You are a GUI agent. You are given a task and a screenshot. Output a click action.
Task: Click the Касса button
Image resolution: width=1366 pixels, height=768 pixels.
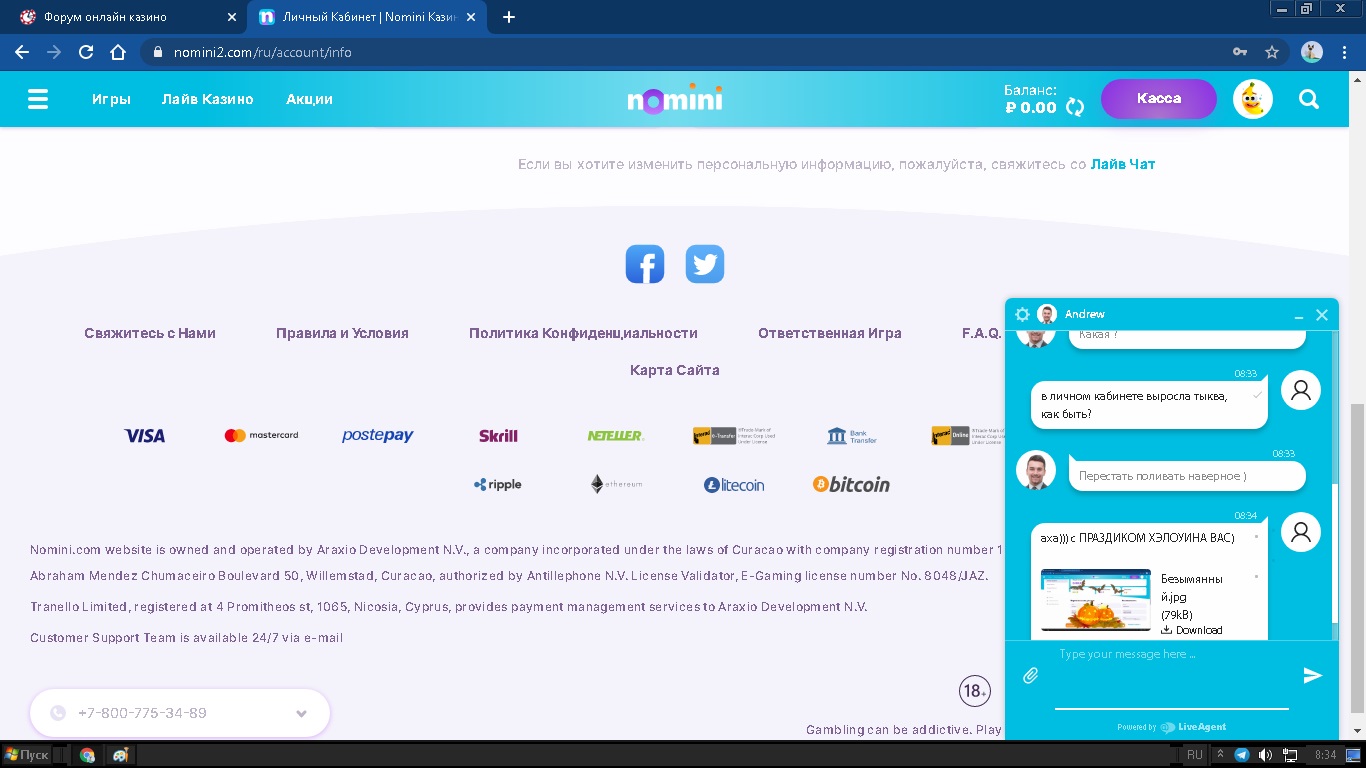pos(1159,99)
